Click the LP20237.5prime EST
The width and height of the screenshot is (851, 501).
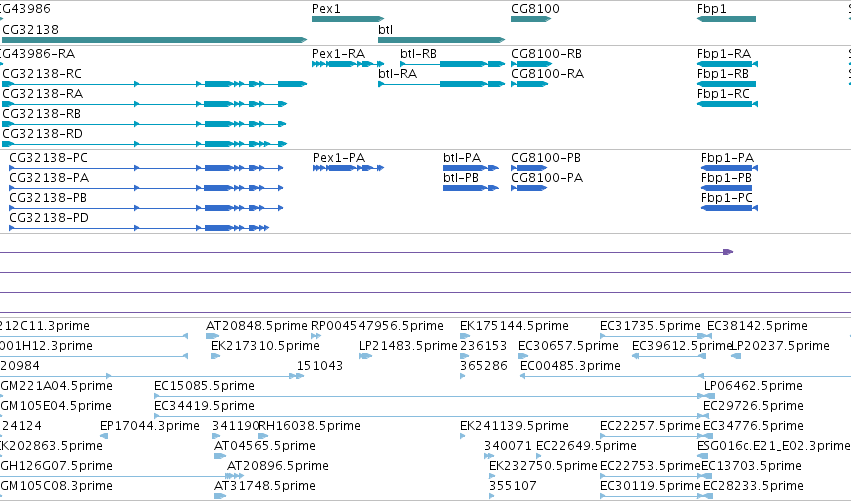click(736, 356)
